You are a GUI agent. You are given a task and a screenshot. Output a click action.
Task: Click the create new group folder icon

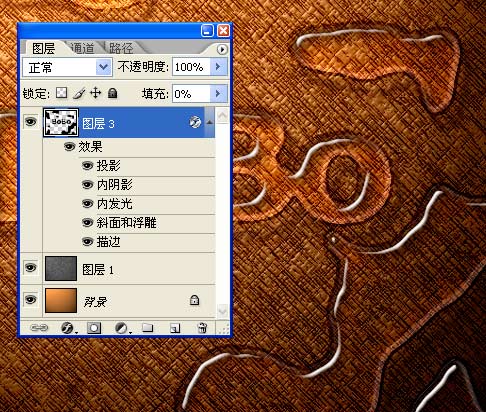pyautogui.click(x=147, y=328)
